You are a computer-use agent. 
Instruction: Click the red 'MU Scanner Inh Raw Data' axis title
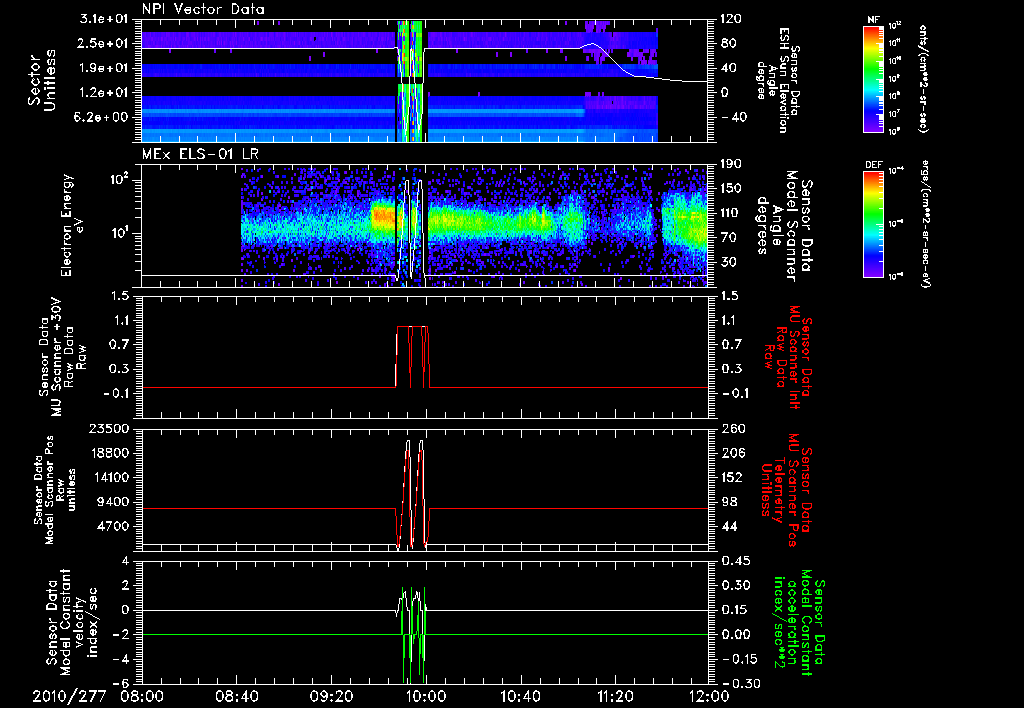click(x=787, y=357)
